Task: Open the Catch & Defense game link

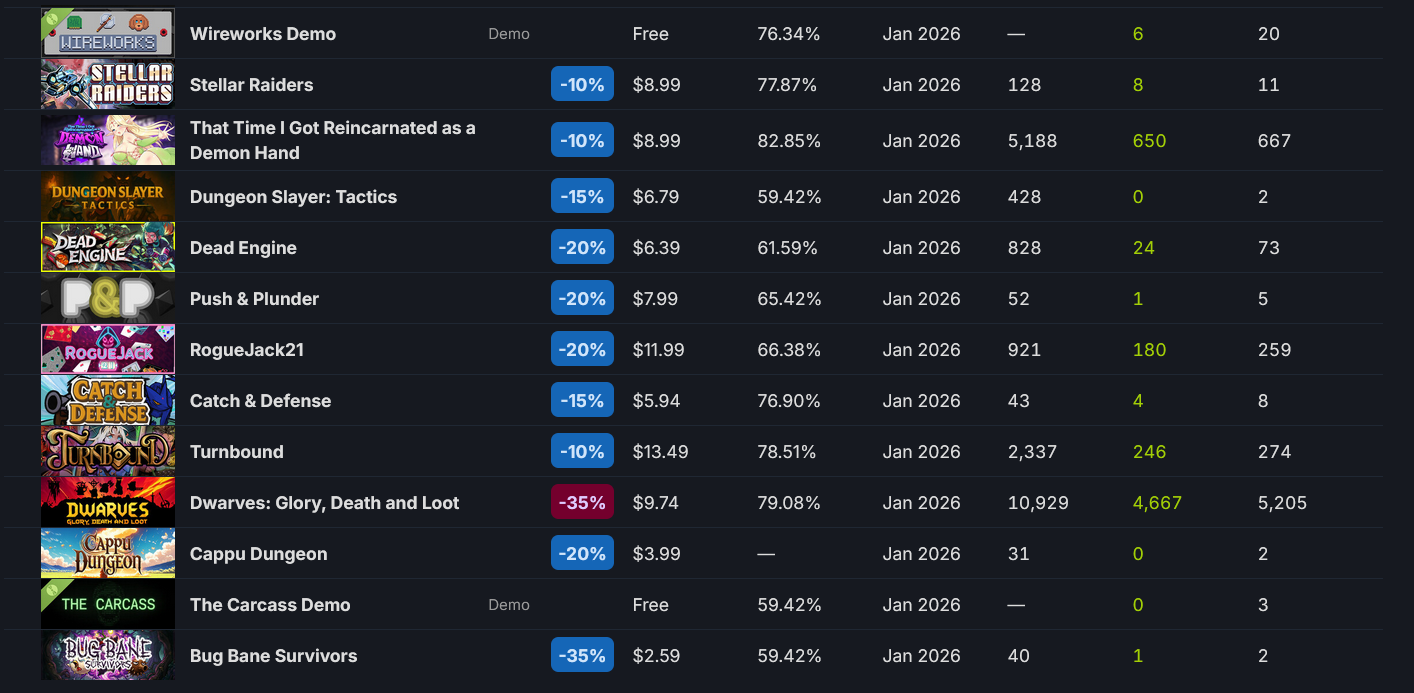Action: (260, 401)
